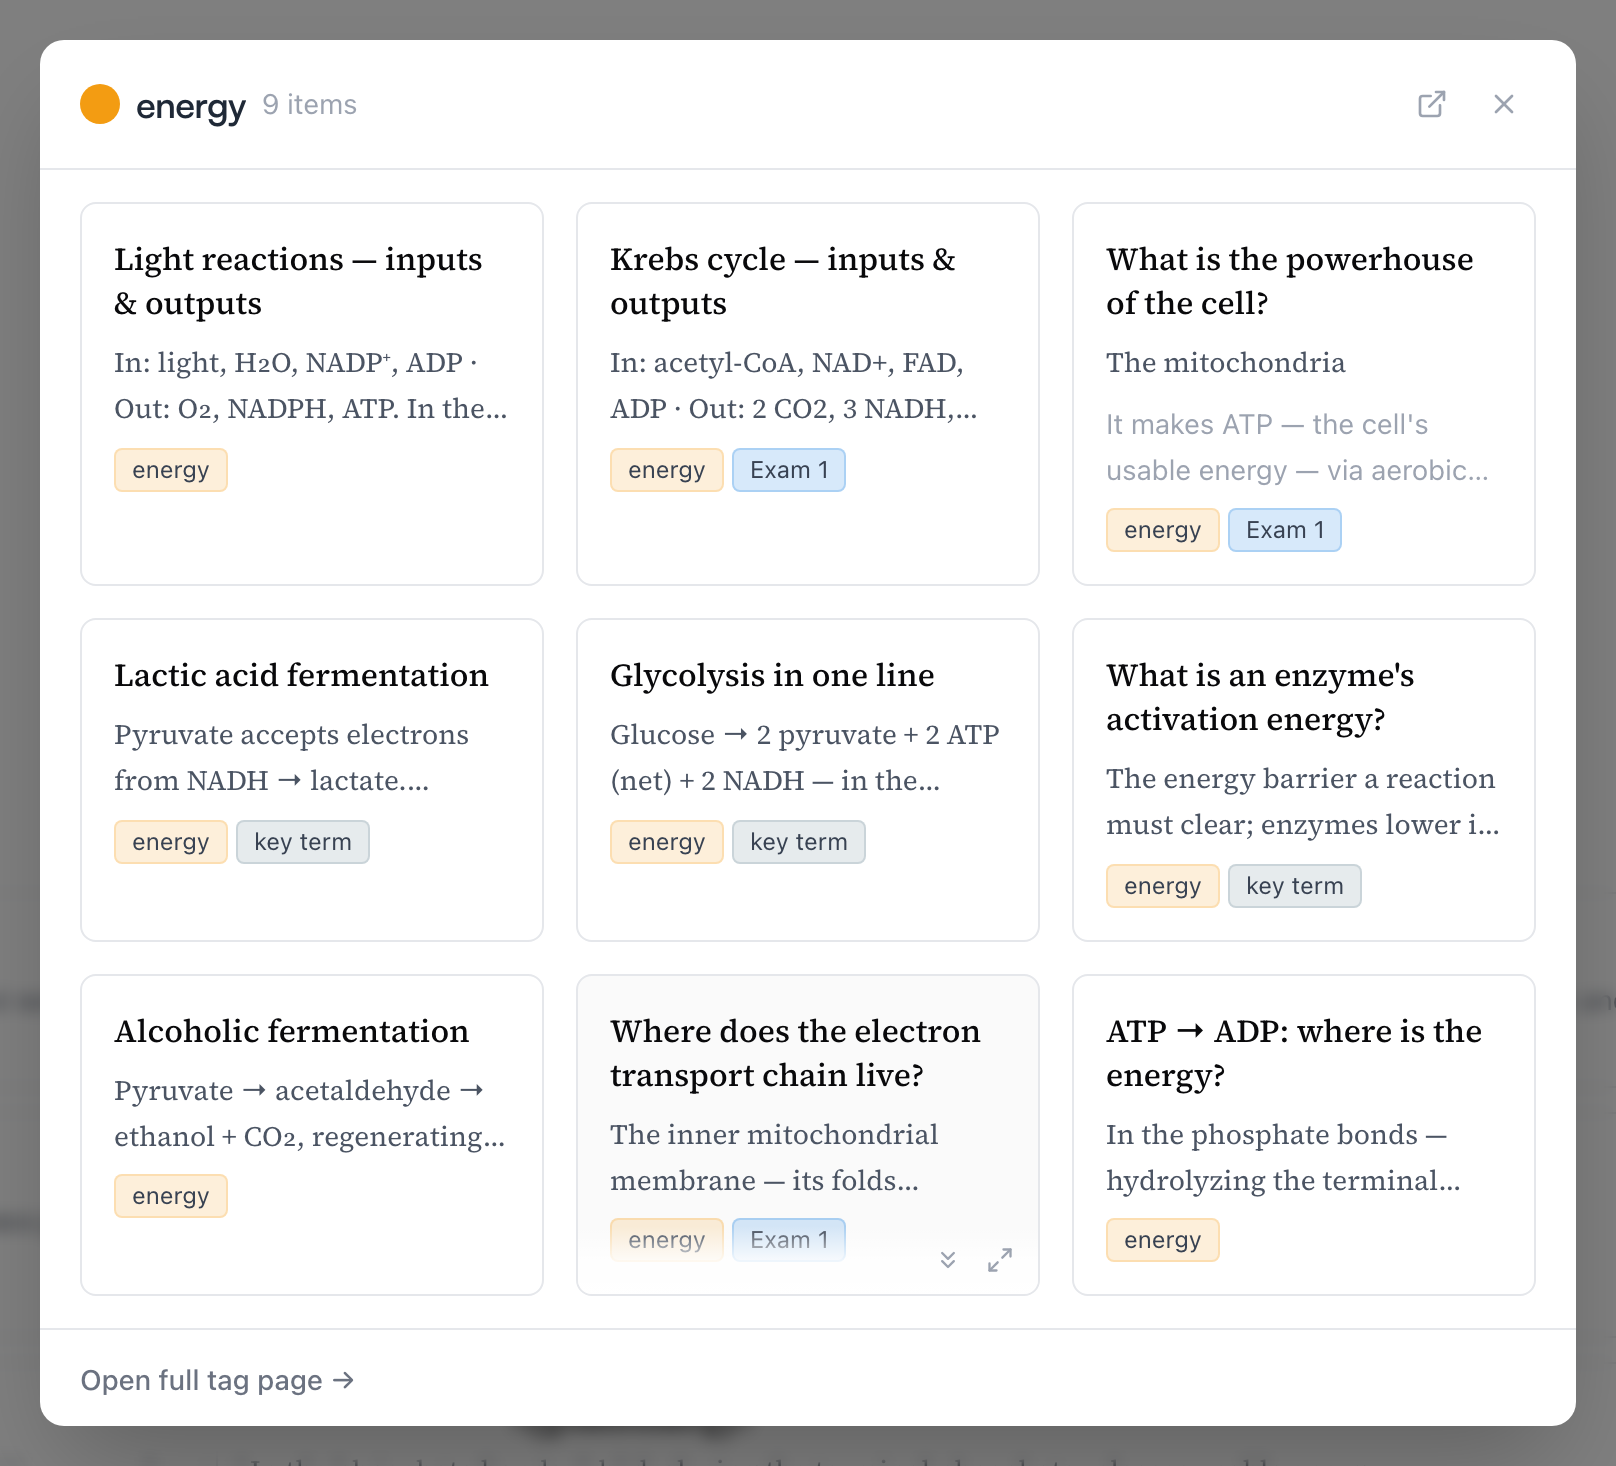The height and width of the screenshot is (1466, 1616).
Task: Click energy tag on ATP to ADP card
Action: [x=1163, y=1240]
